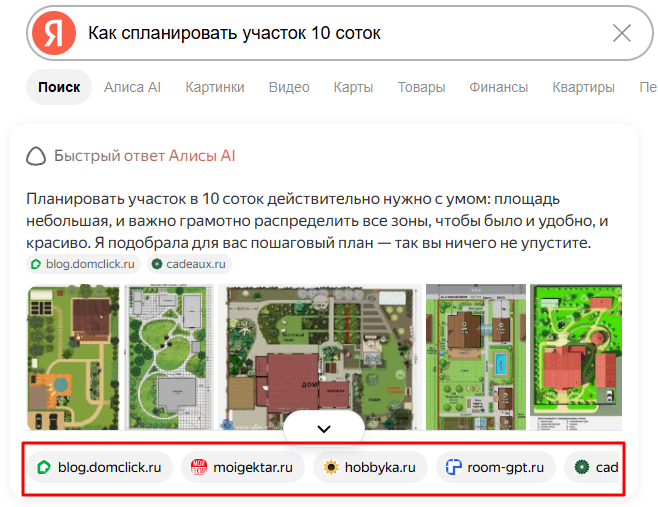
Task: Open the hobbyka.ru source chip
Action: [x=370, y=467]
